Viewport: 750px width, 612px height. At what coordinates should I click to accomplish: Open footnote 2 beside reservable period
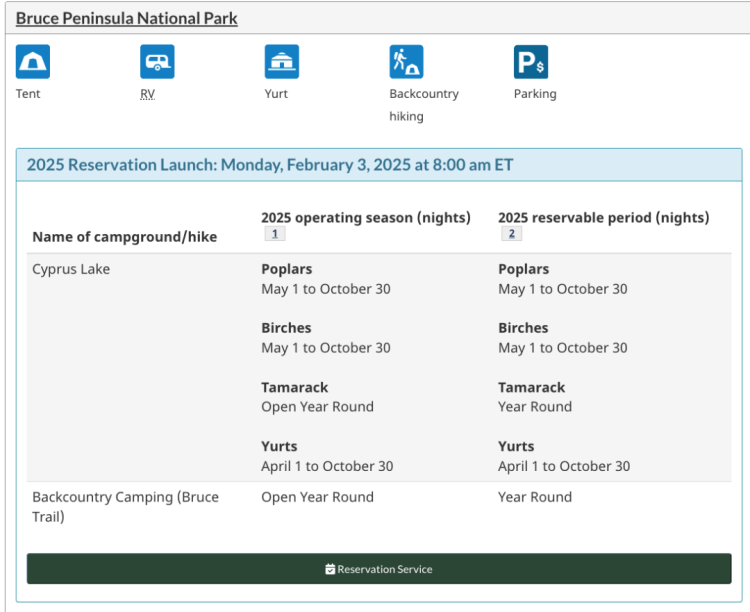[512, 234]
